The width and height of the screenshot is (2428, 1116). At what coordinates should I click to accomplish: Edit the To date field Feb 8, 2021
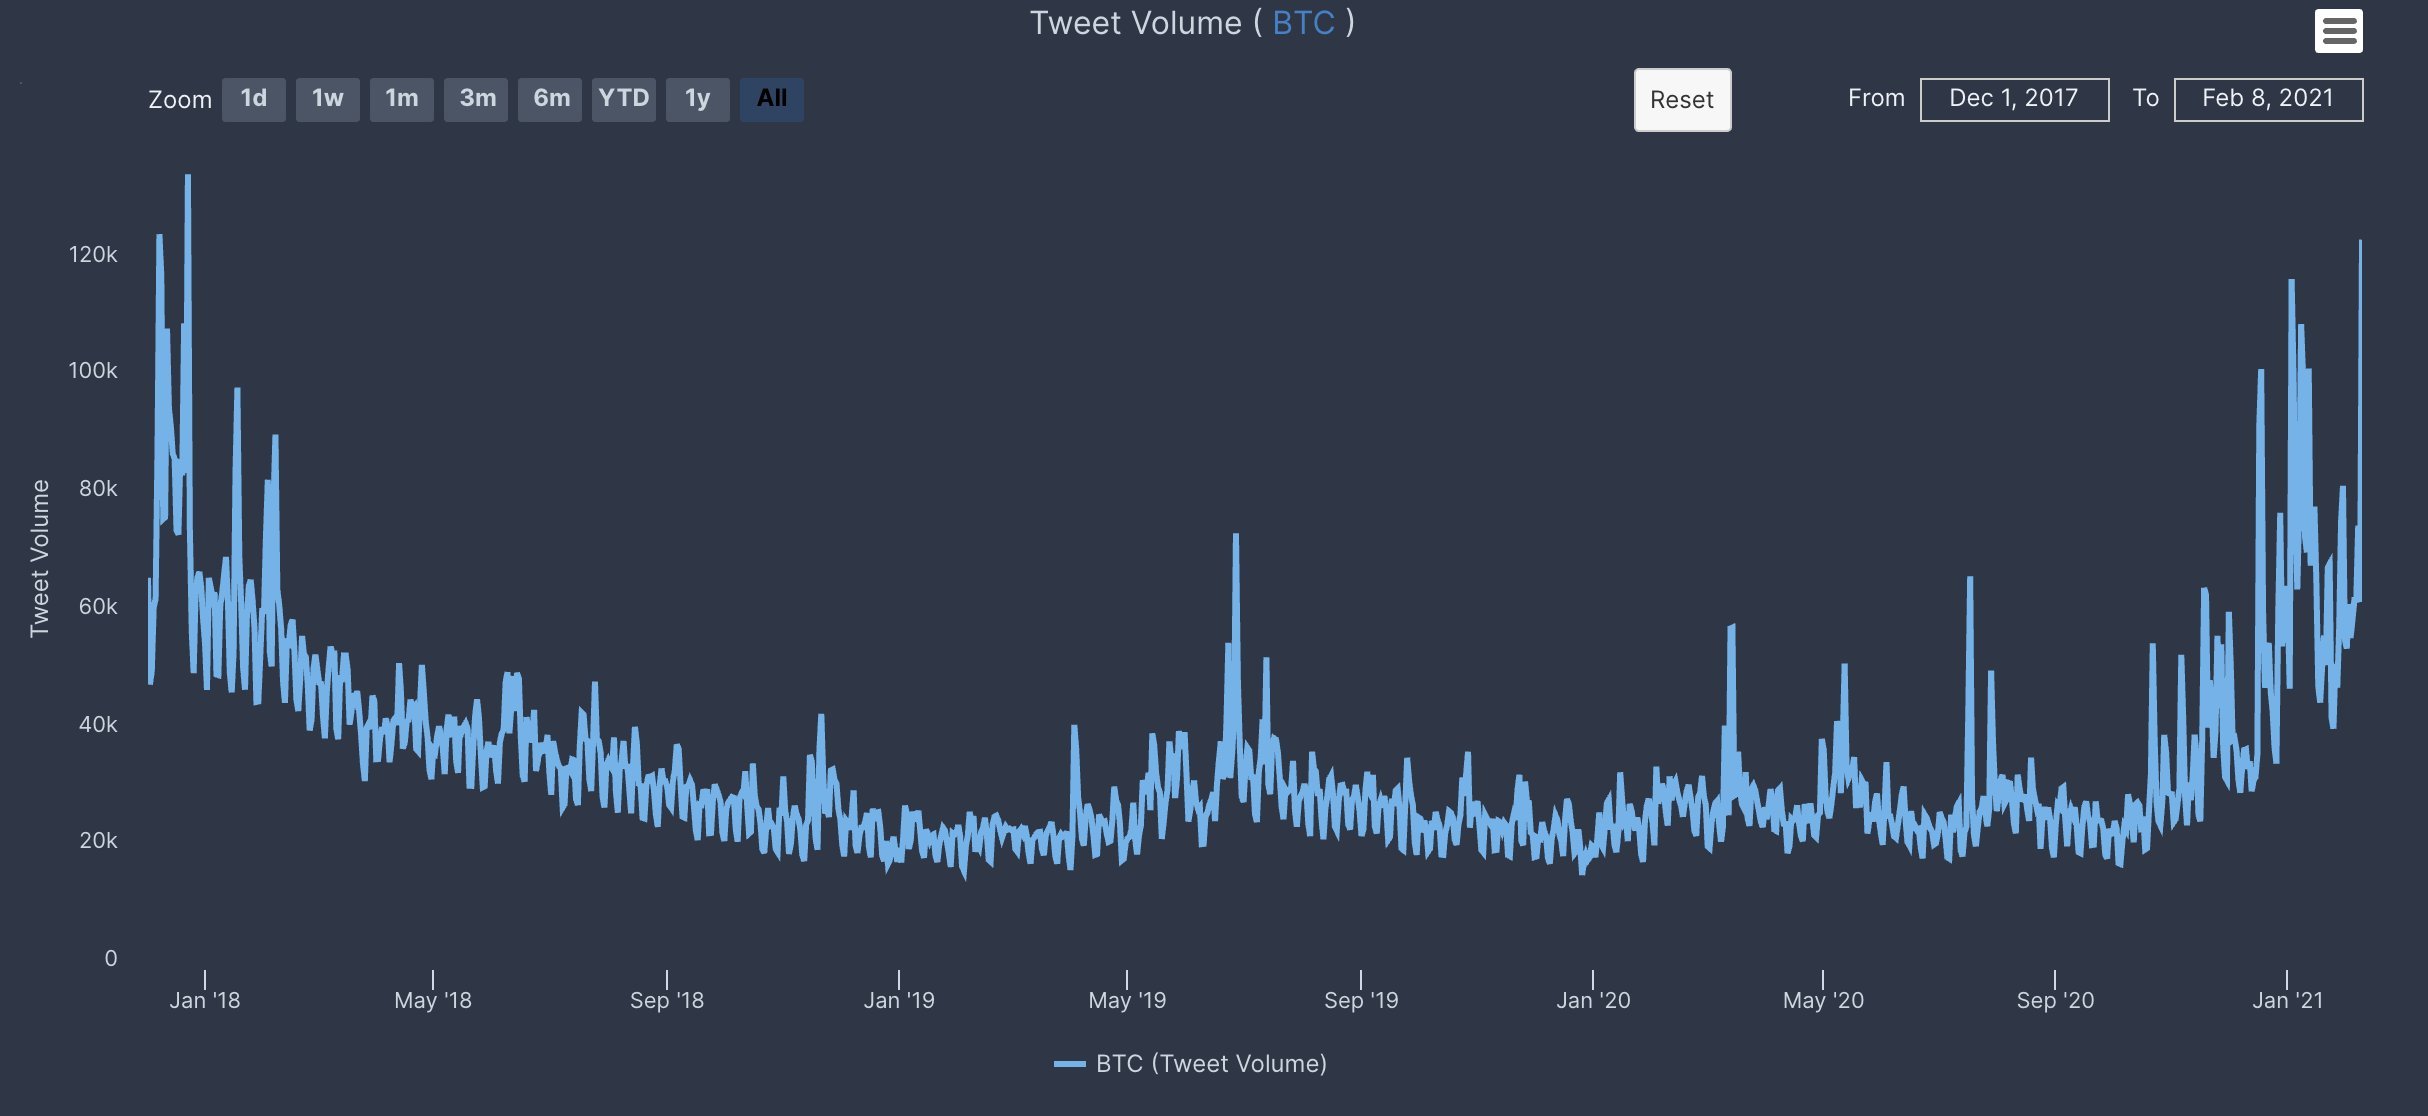point(2268,99)
